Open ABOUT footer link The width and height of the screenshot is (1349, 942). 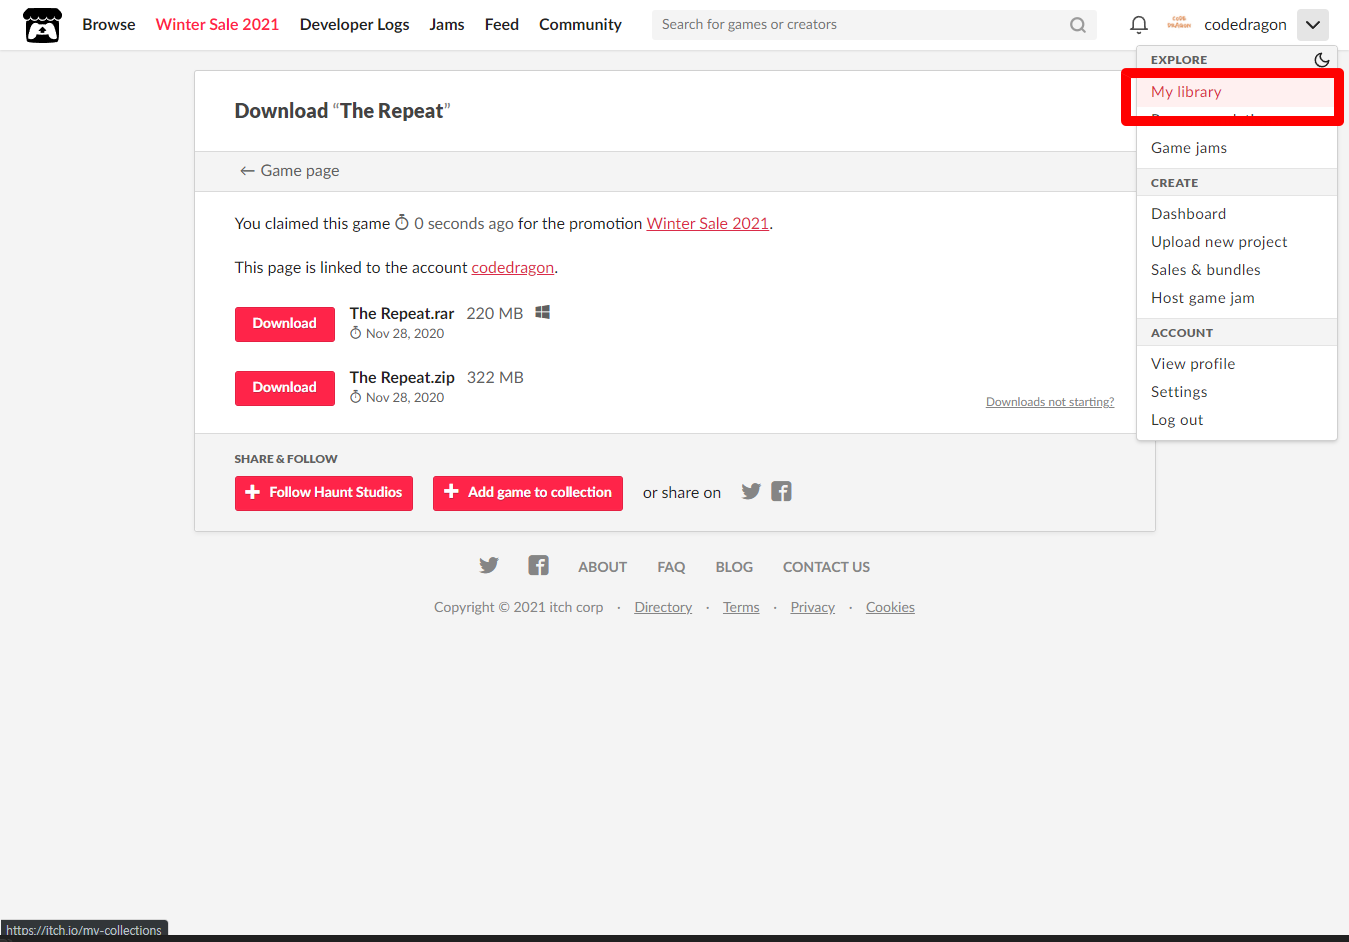tap(603, 567)
